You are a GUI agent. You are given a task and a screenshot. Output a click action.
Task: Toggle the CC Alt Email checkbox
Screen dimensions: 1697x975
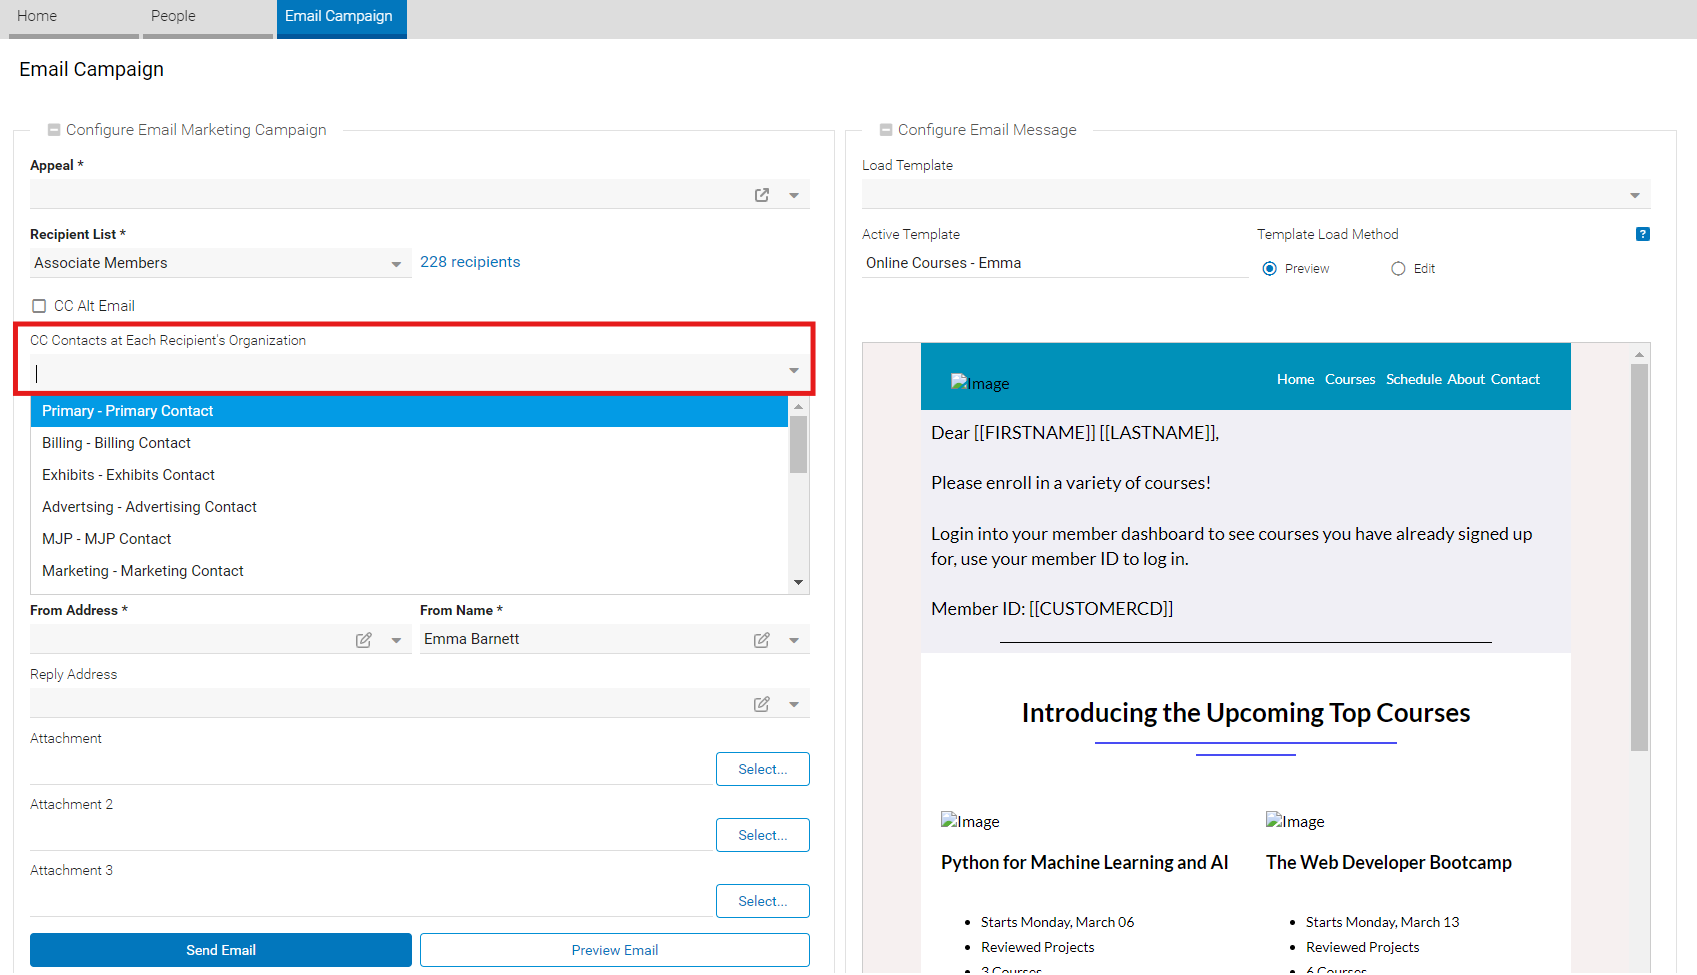[39, 306]
